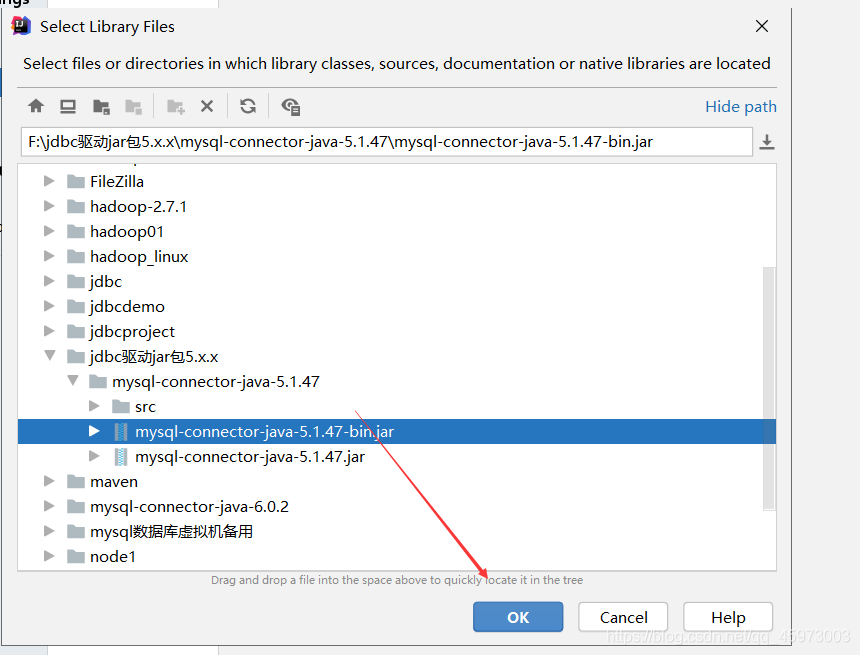Screen dimensions: 860x655
Task: Select the mysql-connector-java-5.1.47 folder row
Action: [216, 382]
